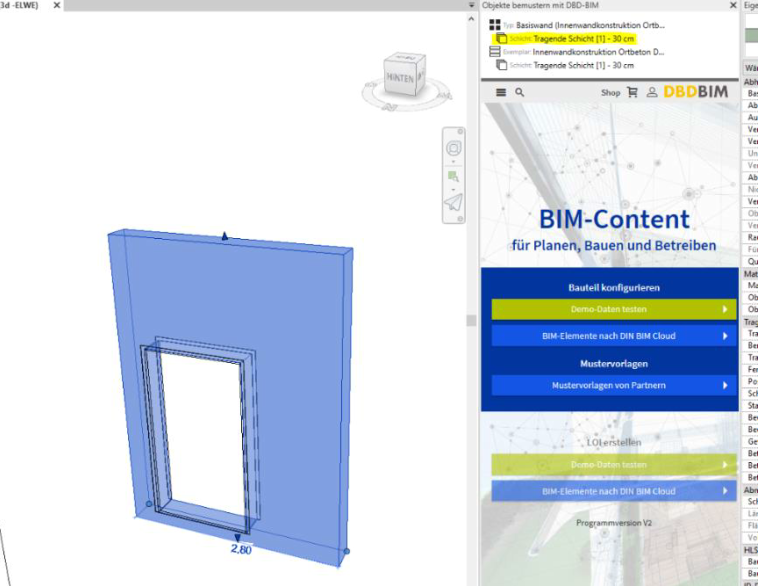Screen dimensions: 758x586
Task: Click the paper plane fly-through icon
Action: click(453, 203)
